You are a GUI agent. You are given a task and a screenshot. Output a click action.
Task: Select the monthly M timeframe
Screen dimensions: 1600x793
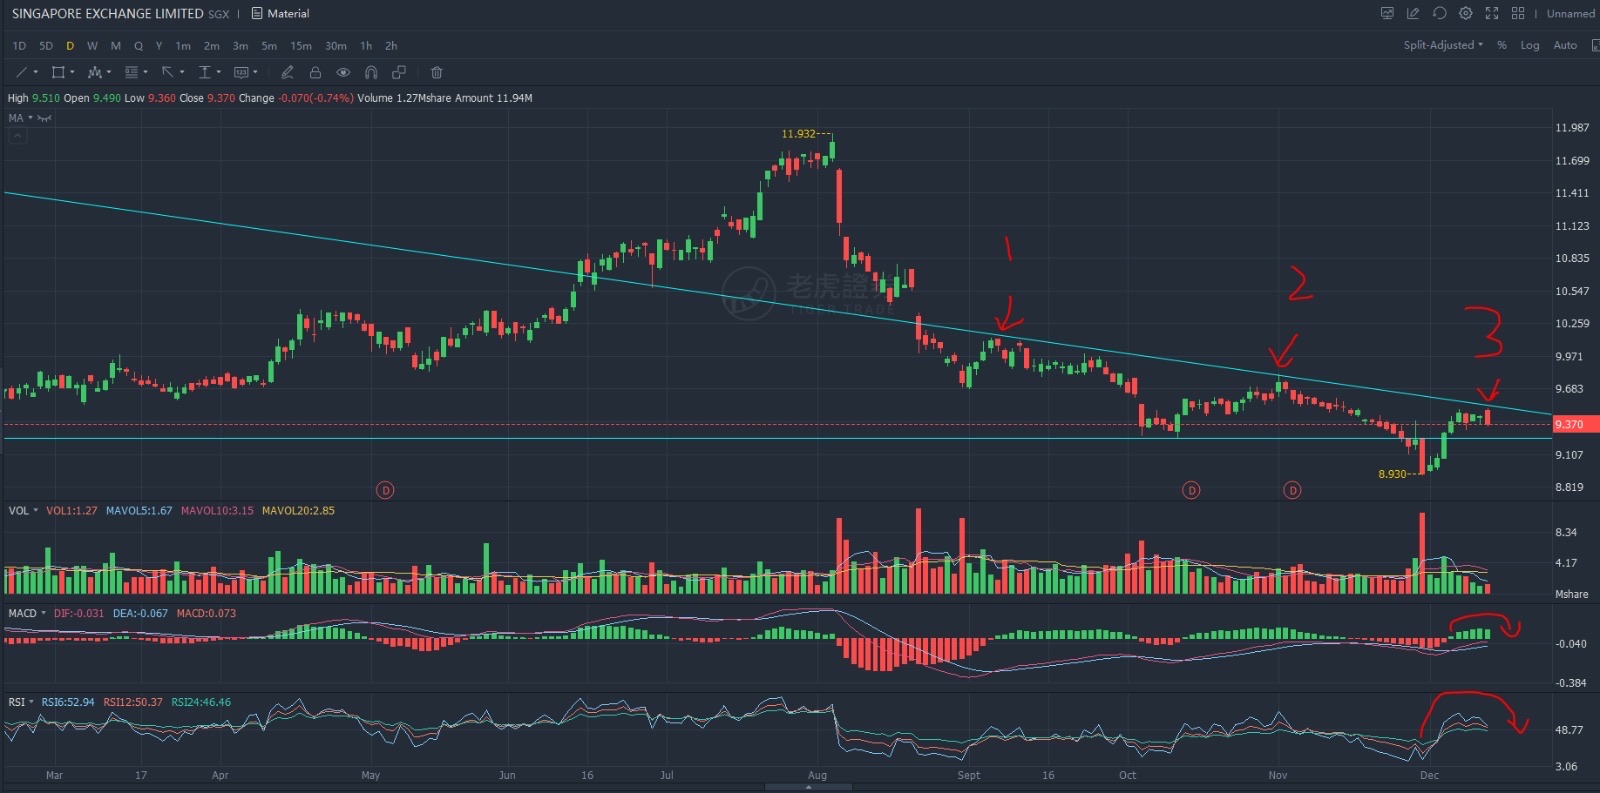click(115, 46)
